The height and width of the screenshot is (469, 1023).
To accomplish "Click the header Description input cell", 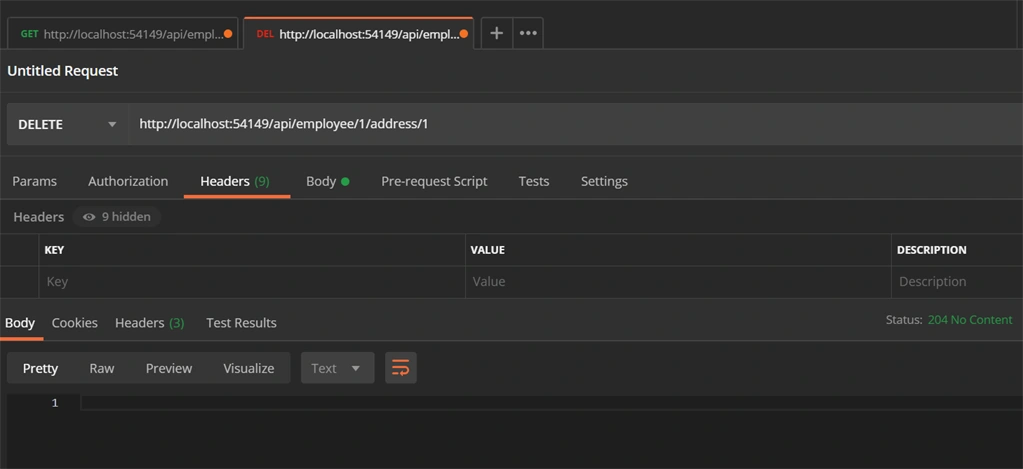I will 957,282.
